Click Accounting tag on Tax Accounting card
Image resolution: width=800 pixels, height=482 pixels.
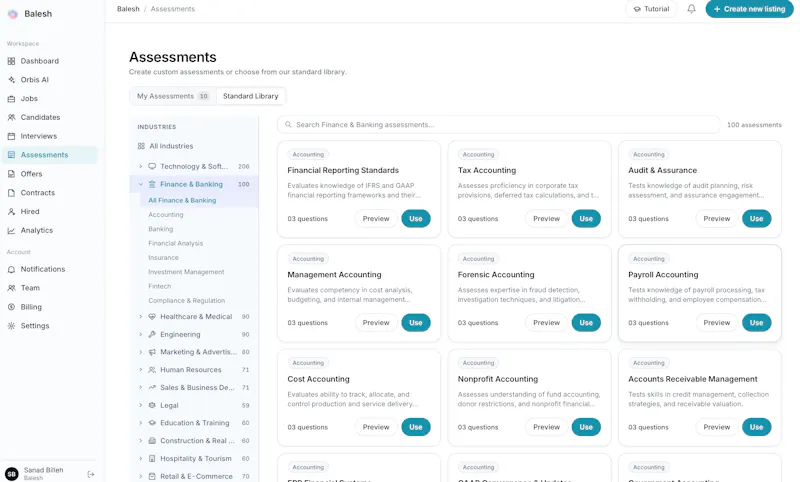coord(478,155)
